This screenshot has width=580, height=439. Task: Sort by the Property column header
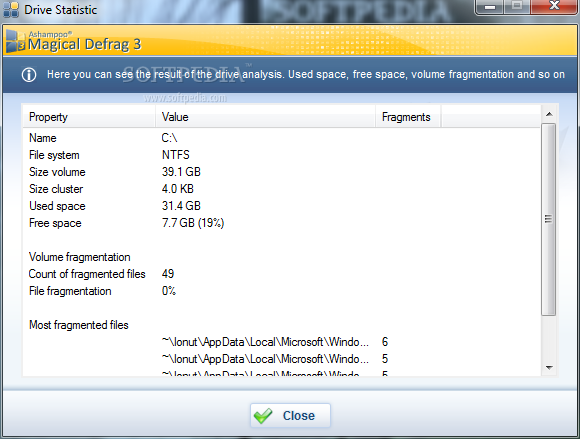pos(89,117)
